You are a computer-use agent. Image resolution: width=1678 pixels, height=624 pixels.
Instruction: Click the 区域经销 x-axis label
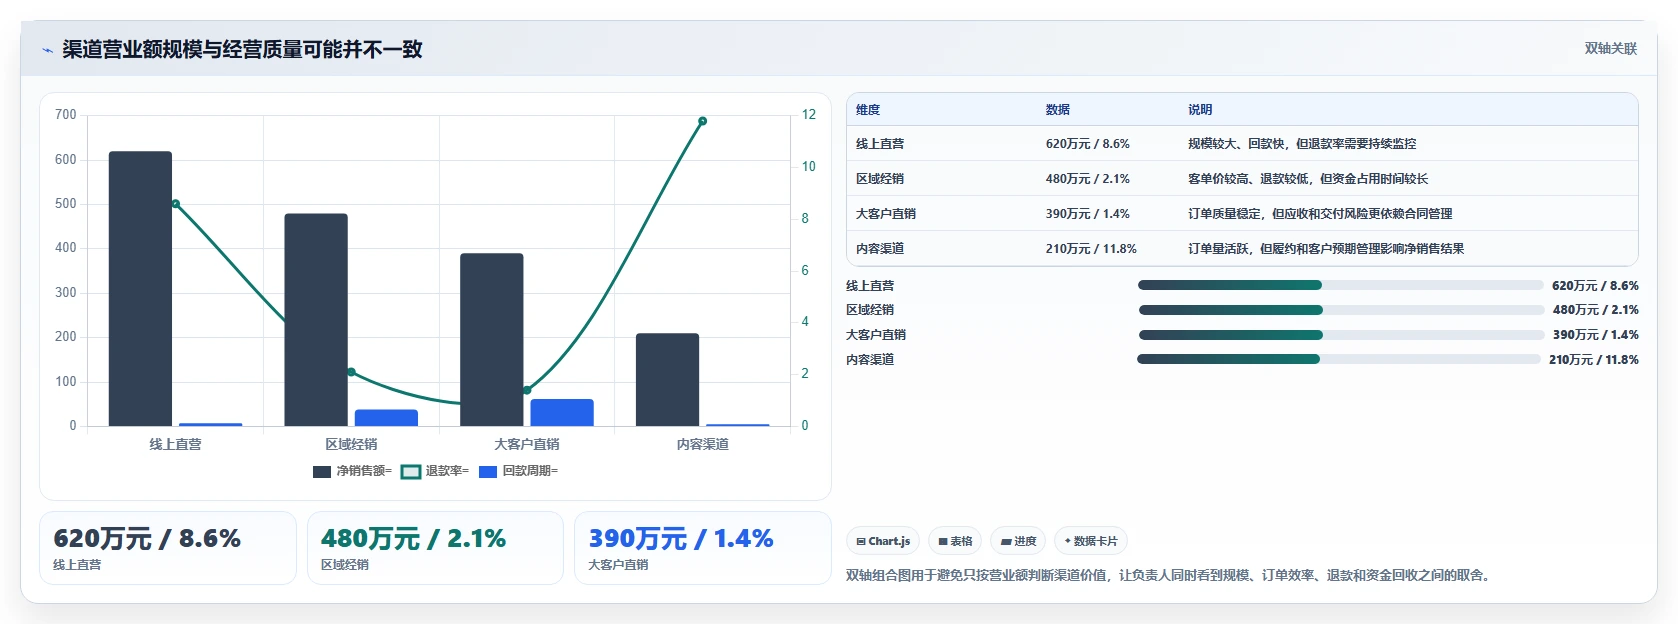[351, 444]
